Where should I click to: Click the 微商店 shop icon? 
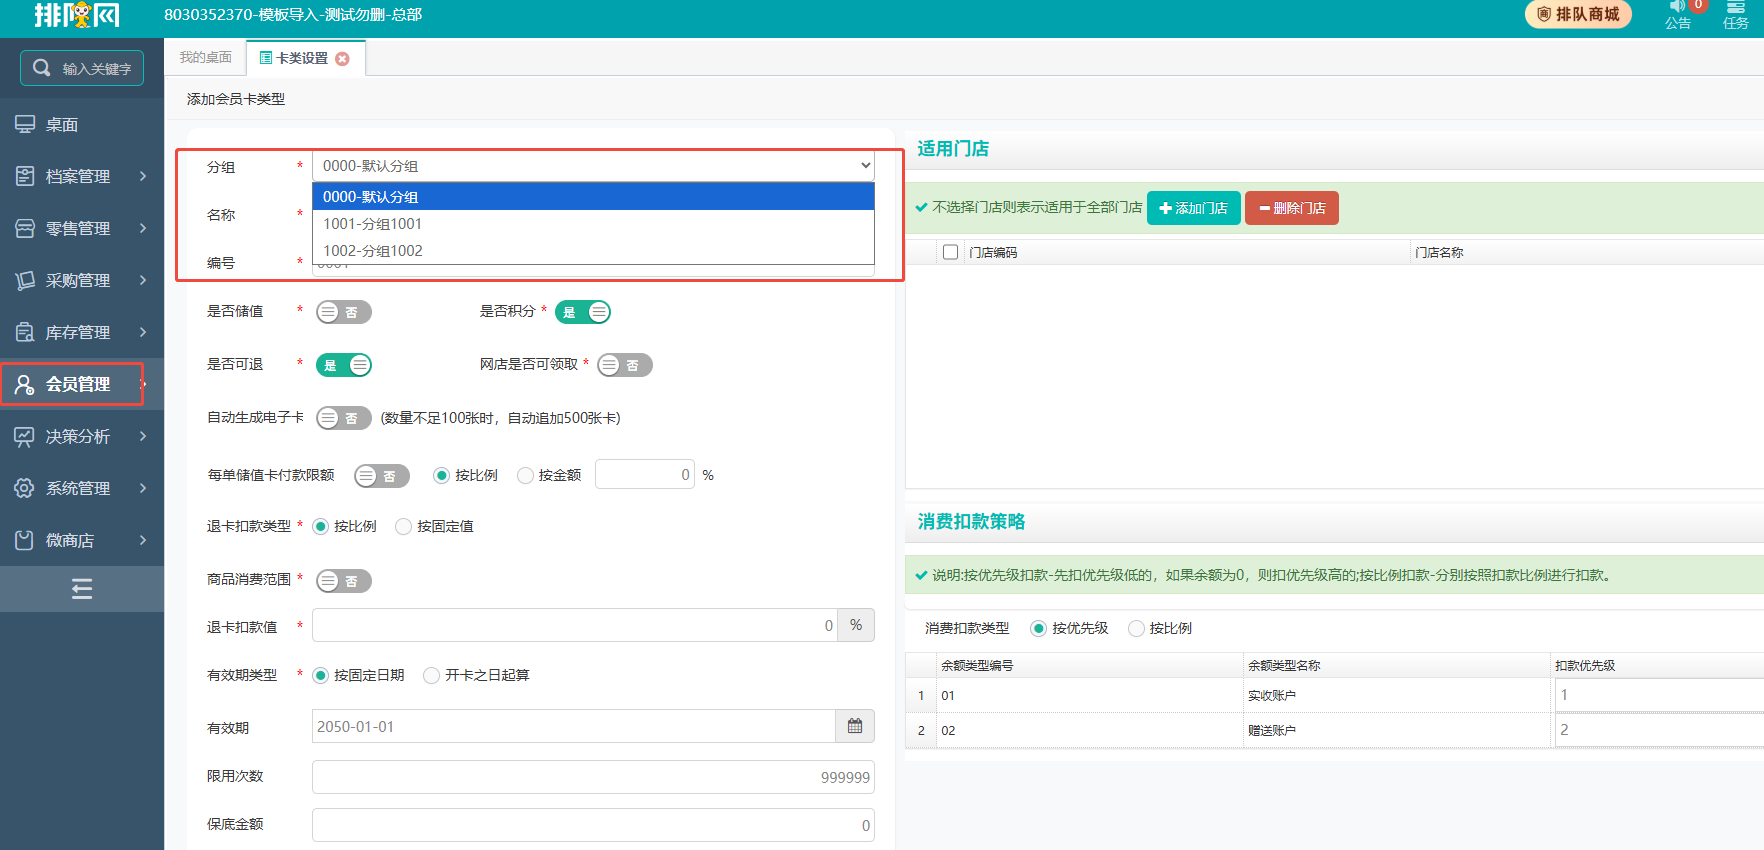[25, 540]
